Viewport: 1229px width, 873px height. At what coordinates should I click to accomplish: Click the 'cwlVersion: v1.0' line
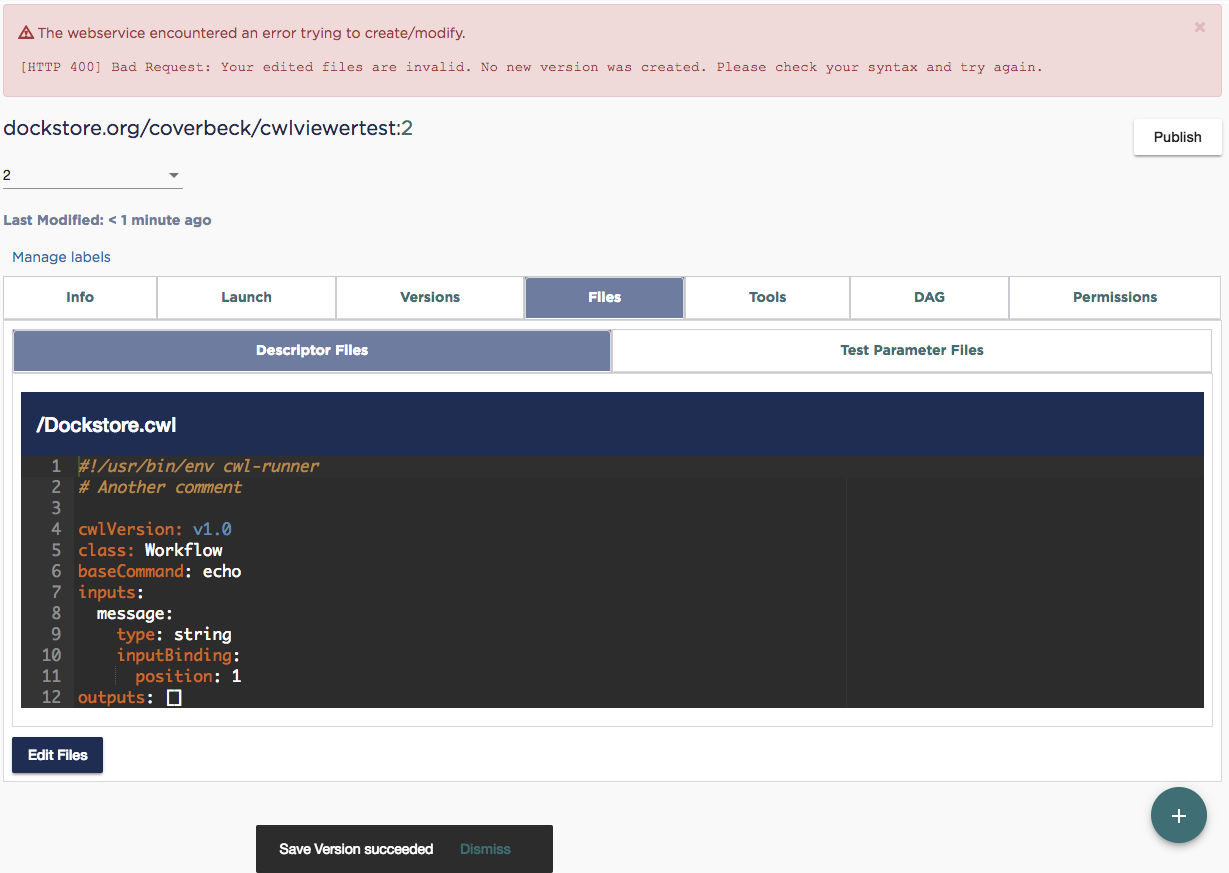pos(155,529)
